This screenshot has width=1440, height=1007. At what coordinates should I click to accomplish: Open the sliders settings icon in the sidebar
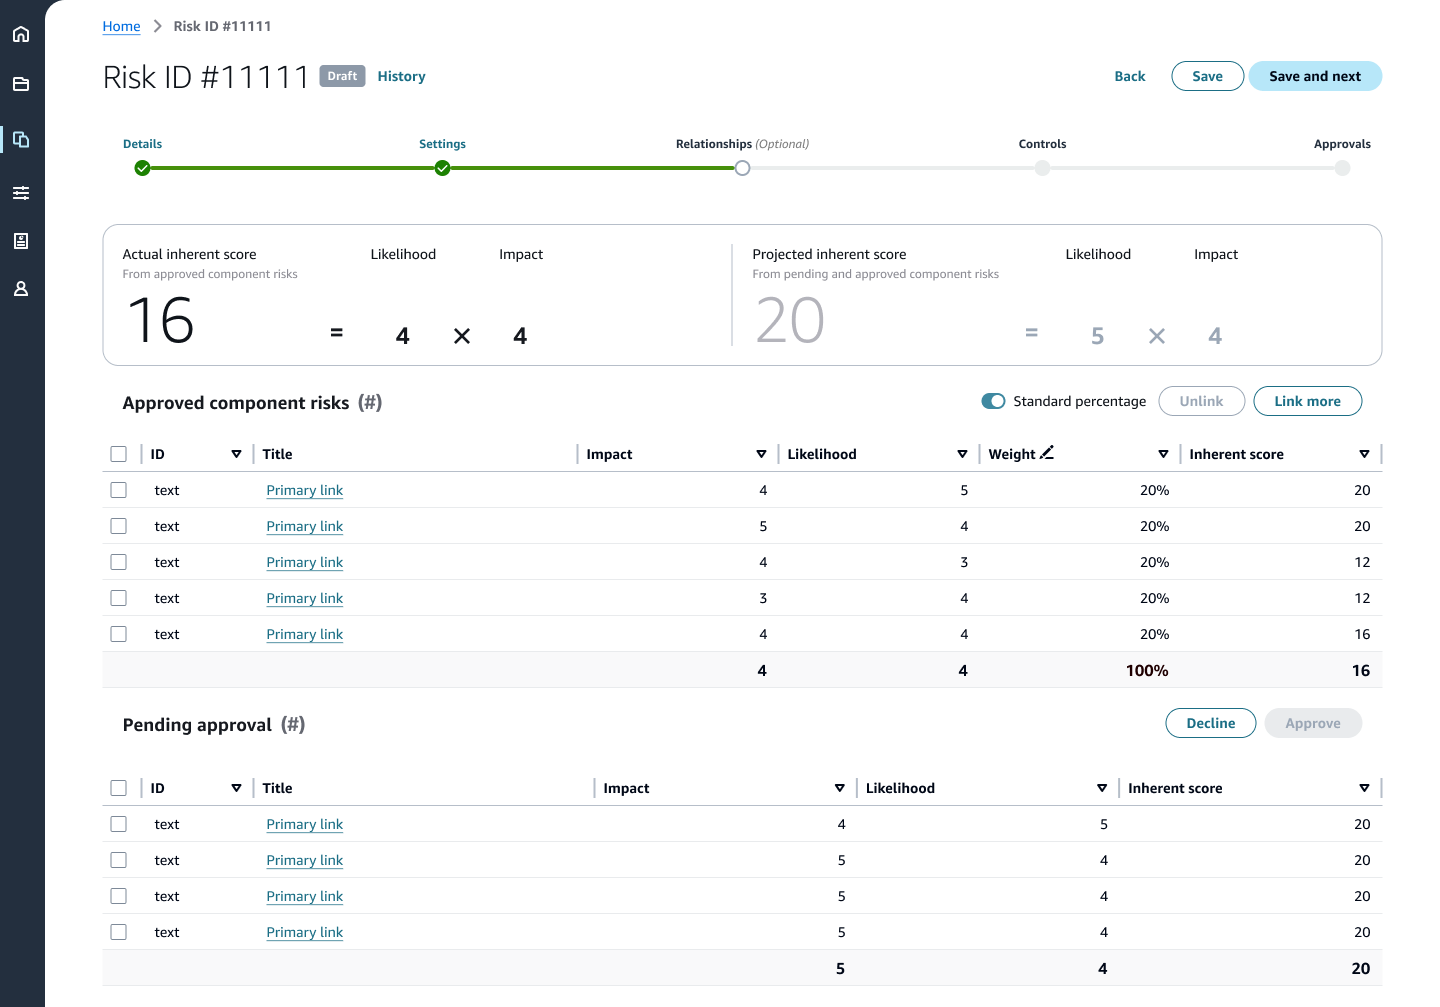pyautogui.click(x=21, y=193)
